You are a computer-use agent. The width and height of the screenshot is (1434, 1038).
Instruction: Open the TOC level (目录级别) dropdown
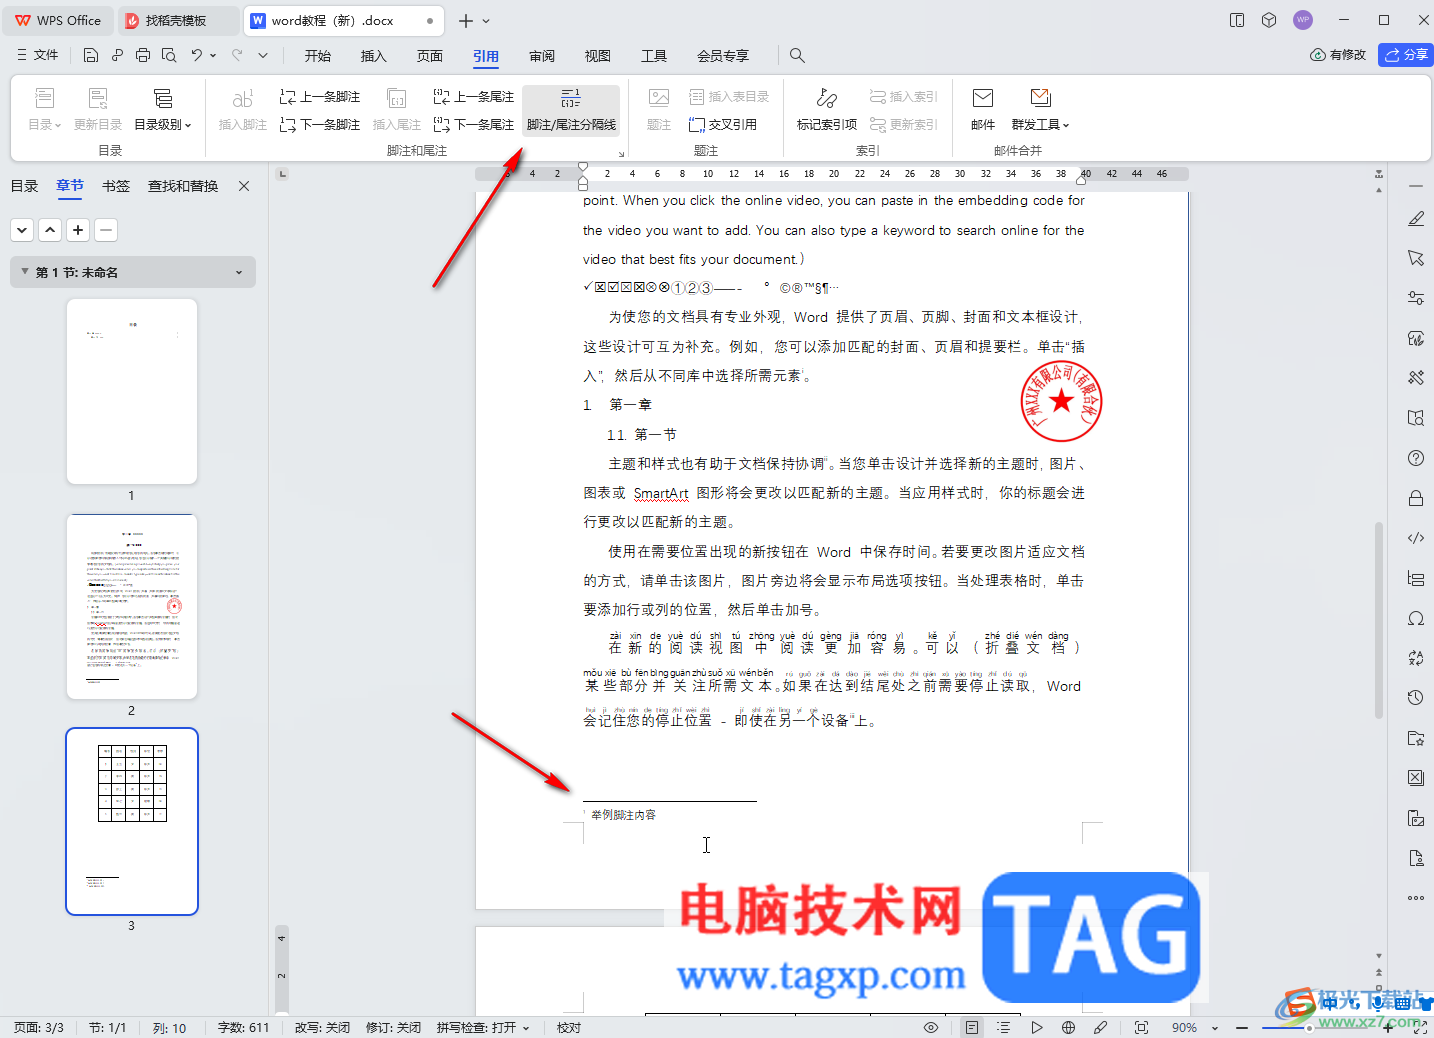[x=163, y=110]
